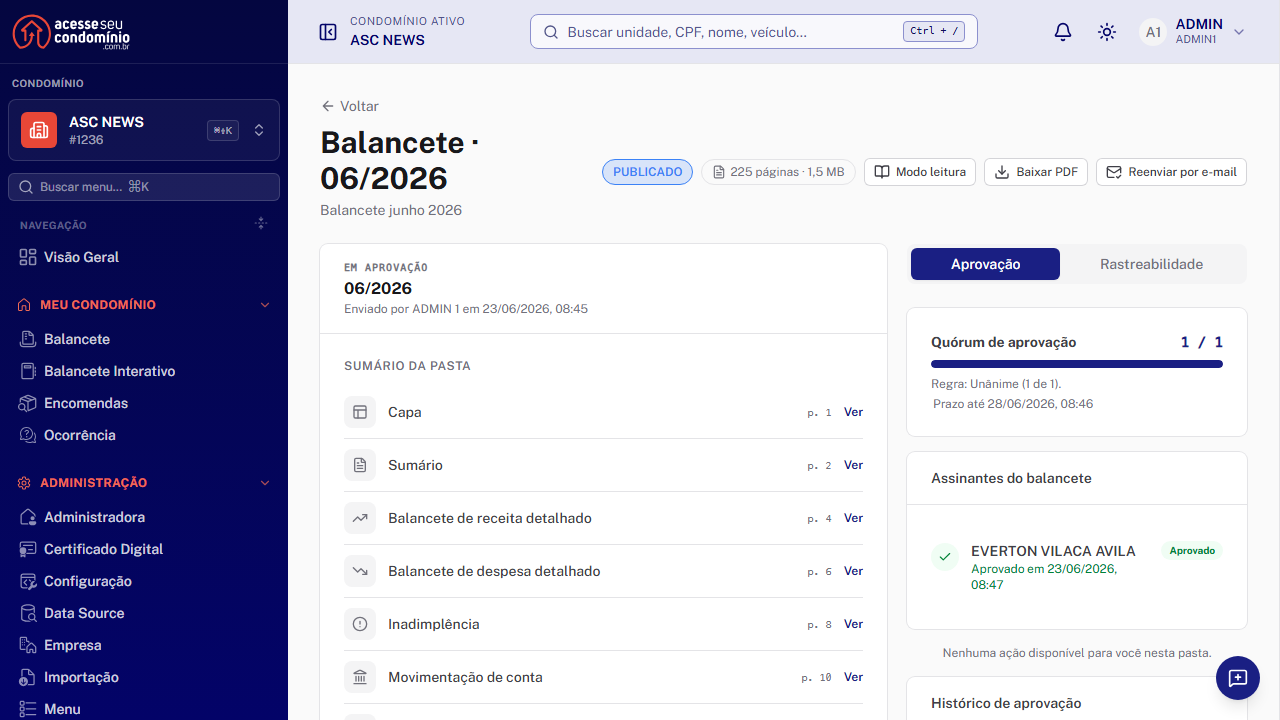Click the Inadimplência alert icon
The width and height of the screenshot is (1280, 720).
[360, 624]
